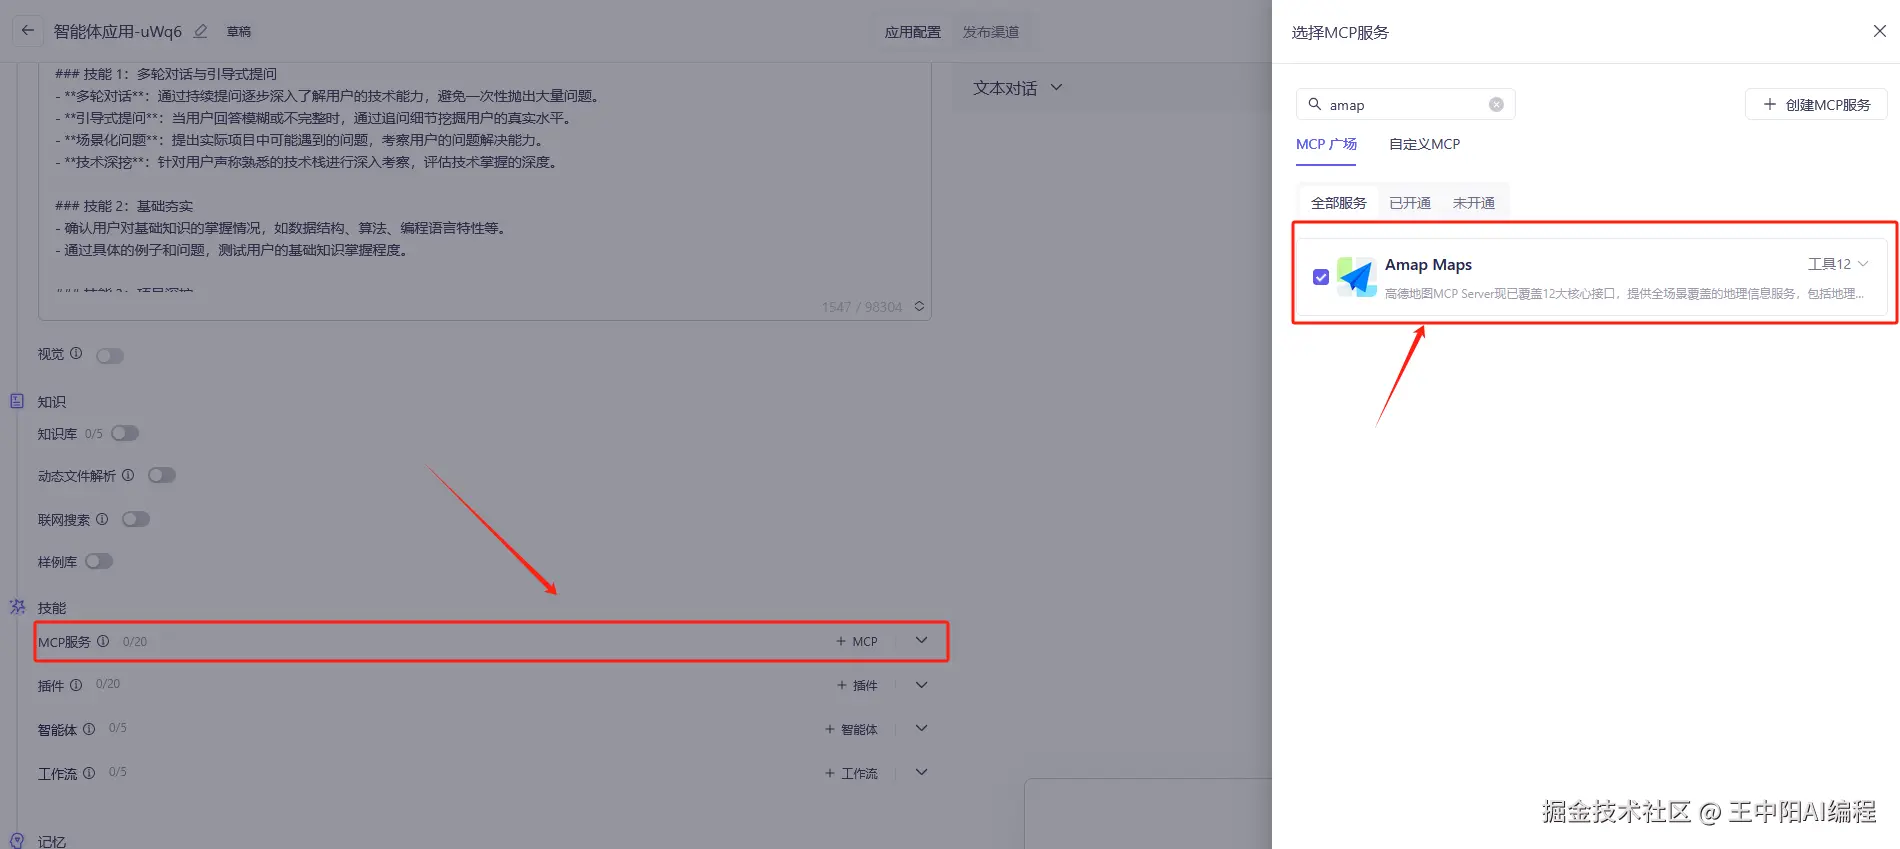Switch to the 发布渠道 tab
Image resolution: width=1900 pixels, height=849 pixels.
pyautogui.click(x=991, y=32)
